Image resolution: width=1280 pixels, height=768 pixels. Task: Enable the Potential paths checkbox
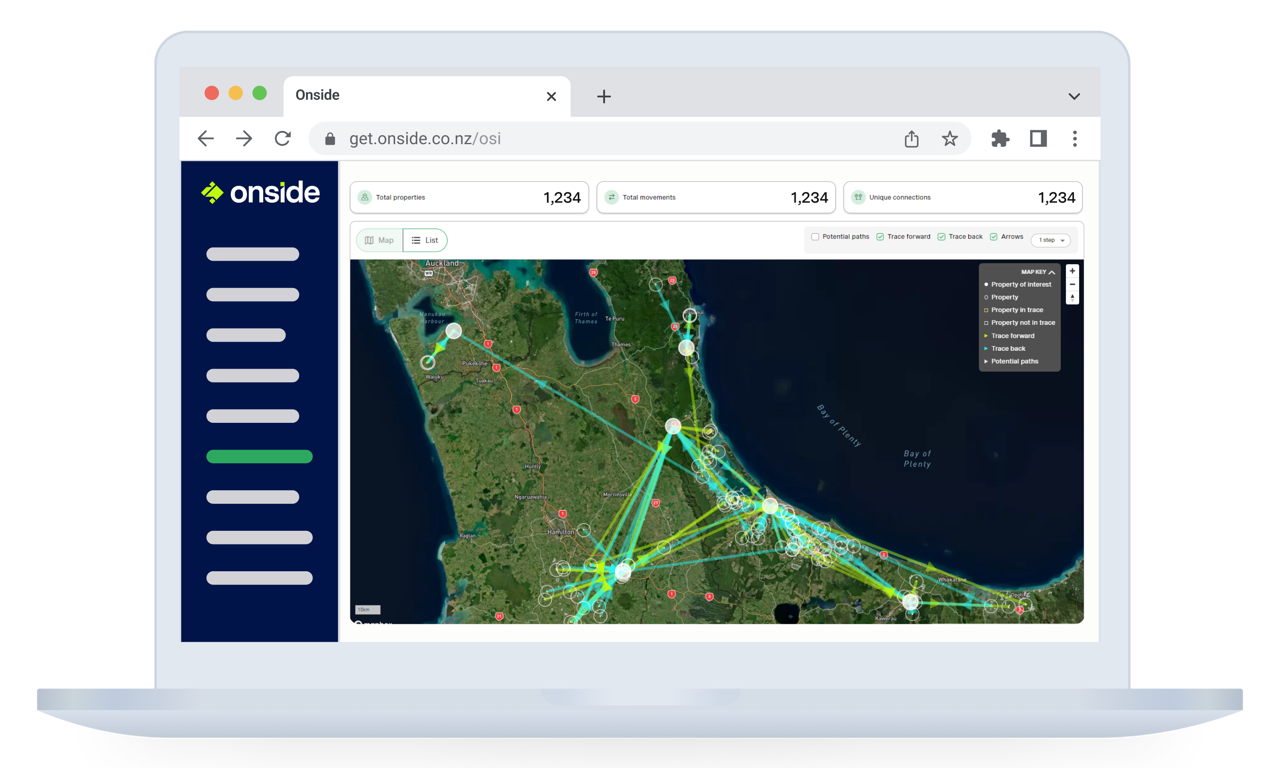point(815,237)
